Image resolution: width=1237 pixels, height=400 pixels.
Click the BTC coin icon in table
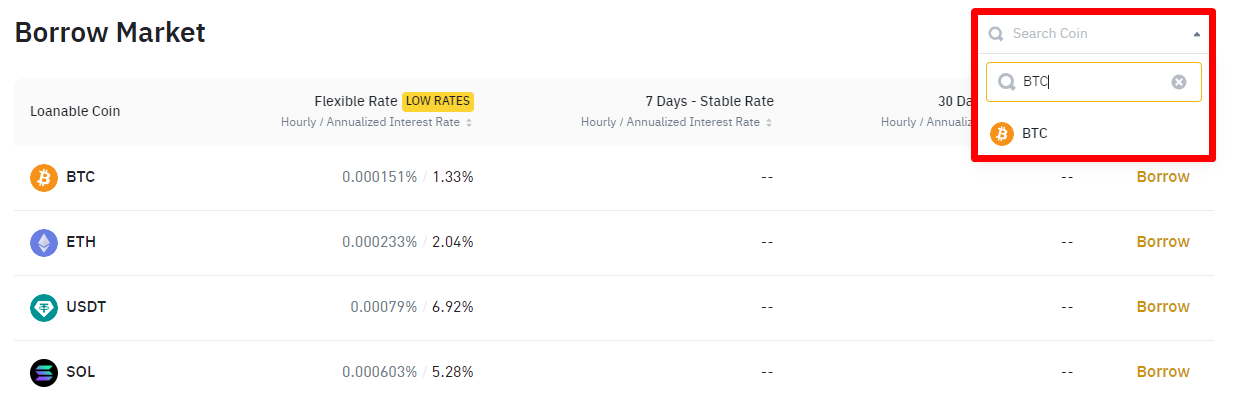point(44,178)
